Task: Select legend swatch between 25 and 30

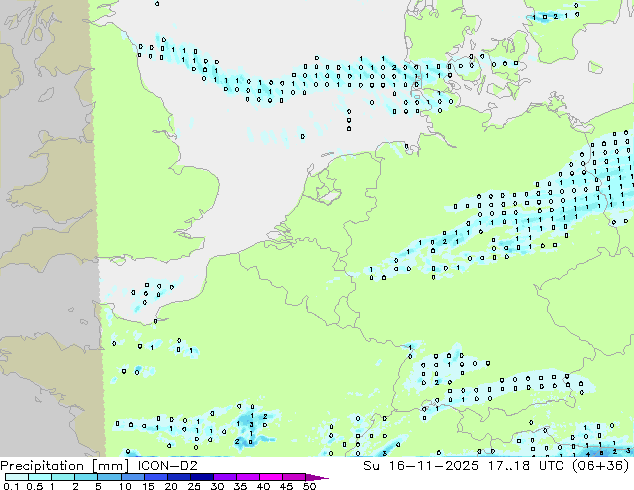Action: pos(201,477)
